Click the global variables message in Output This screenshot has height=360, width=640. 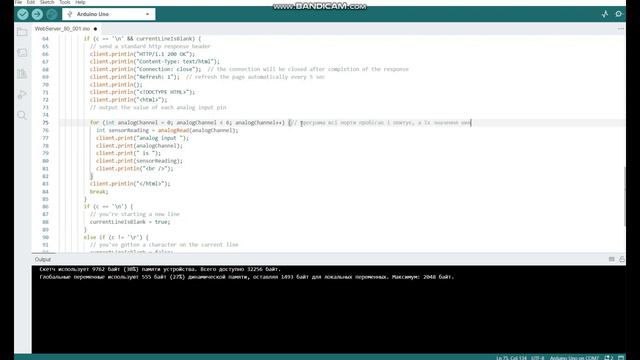(x=247, y=277)
